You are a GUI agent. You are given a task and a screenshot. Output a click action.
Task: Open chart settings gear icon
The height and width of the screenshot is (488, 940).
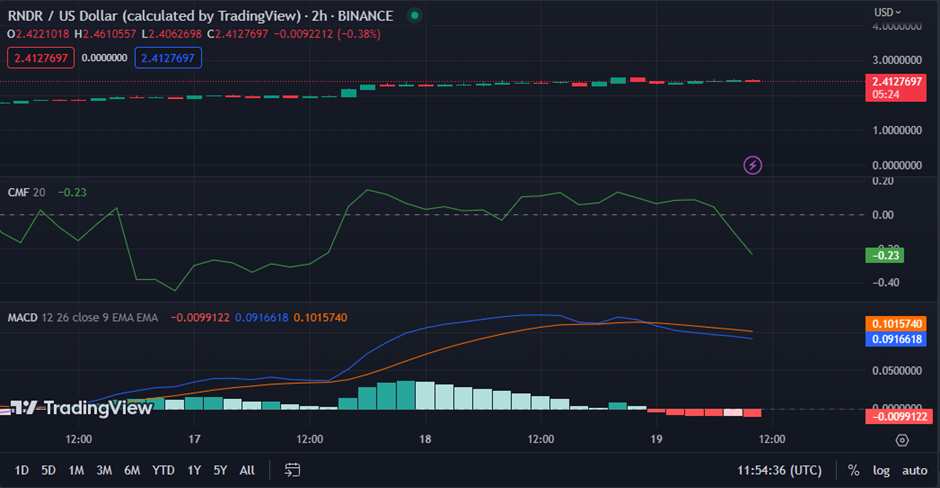pyautogui.click(x=902, y=441)
